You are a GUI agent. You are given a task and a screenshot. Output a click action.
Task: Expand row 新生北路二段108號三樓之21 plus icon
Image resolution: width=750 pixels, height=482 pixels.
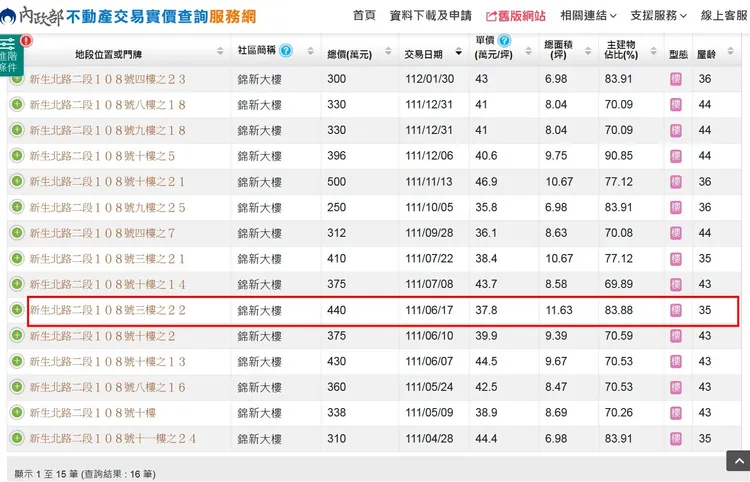click(x=17, y=258)
